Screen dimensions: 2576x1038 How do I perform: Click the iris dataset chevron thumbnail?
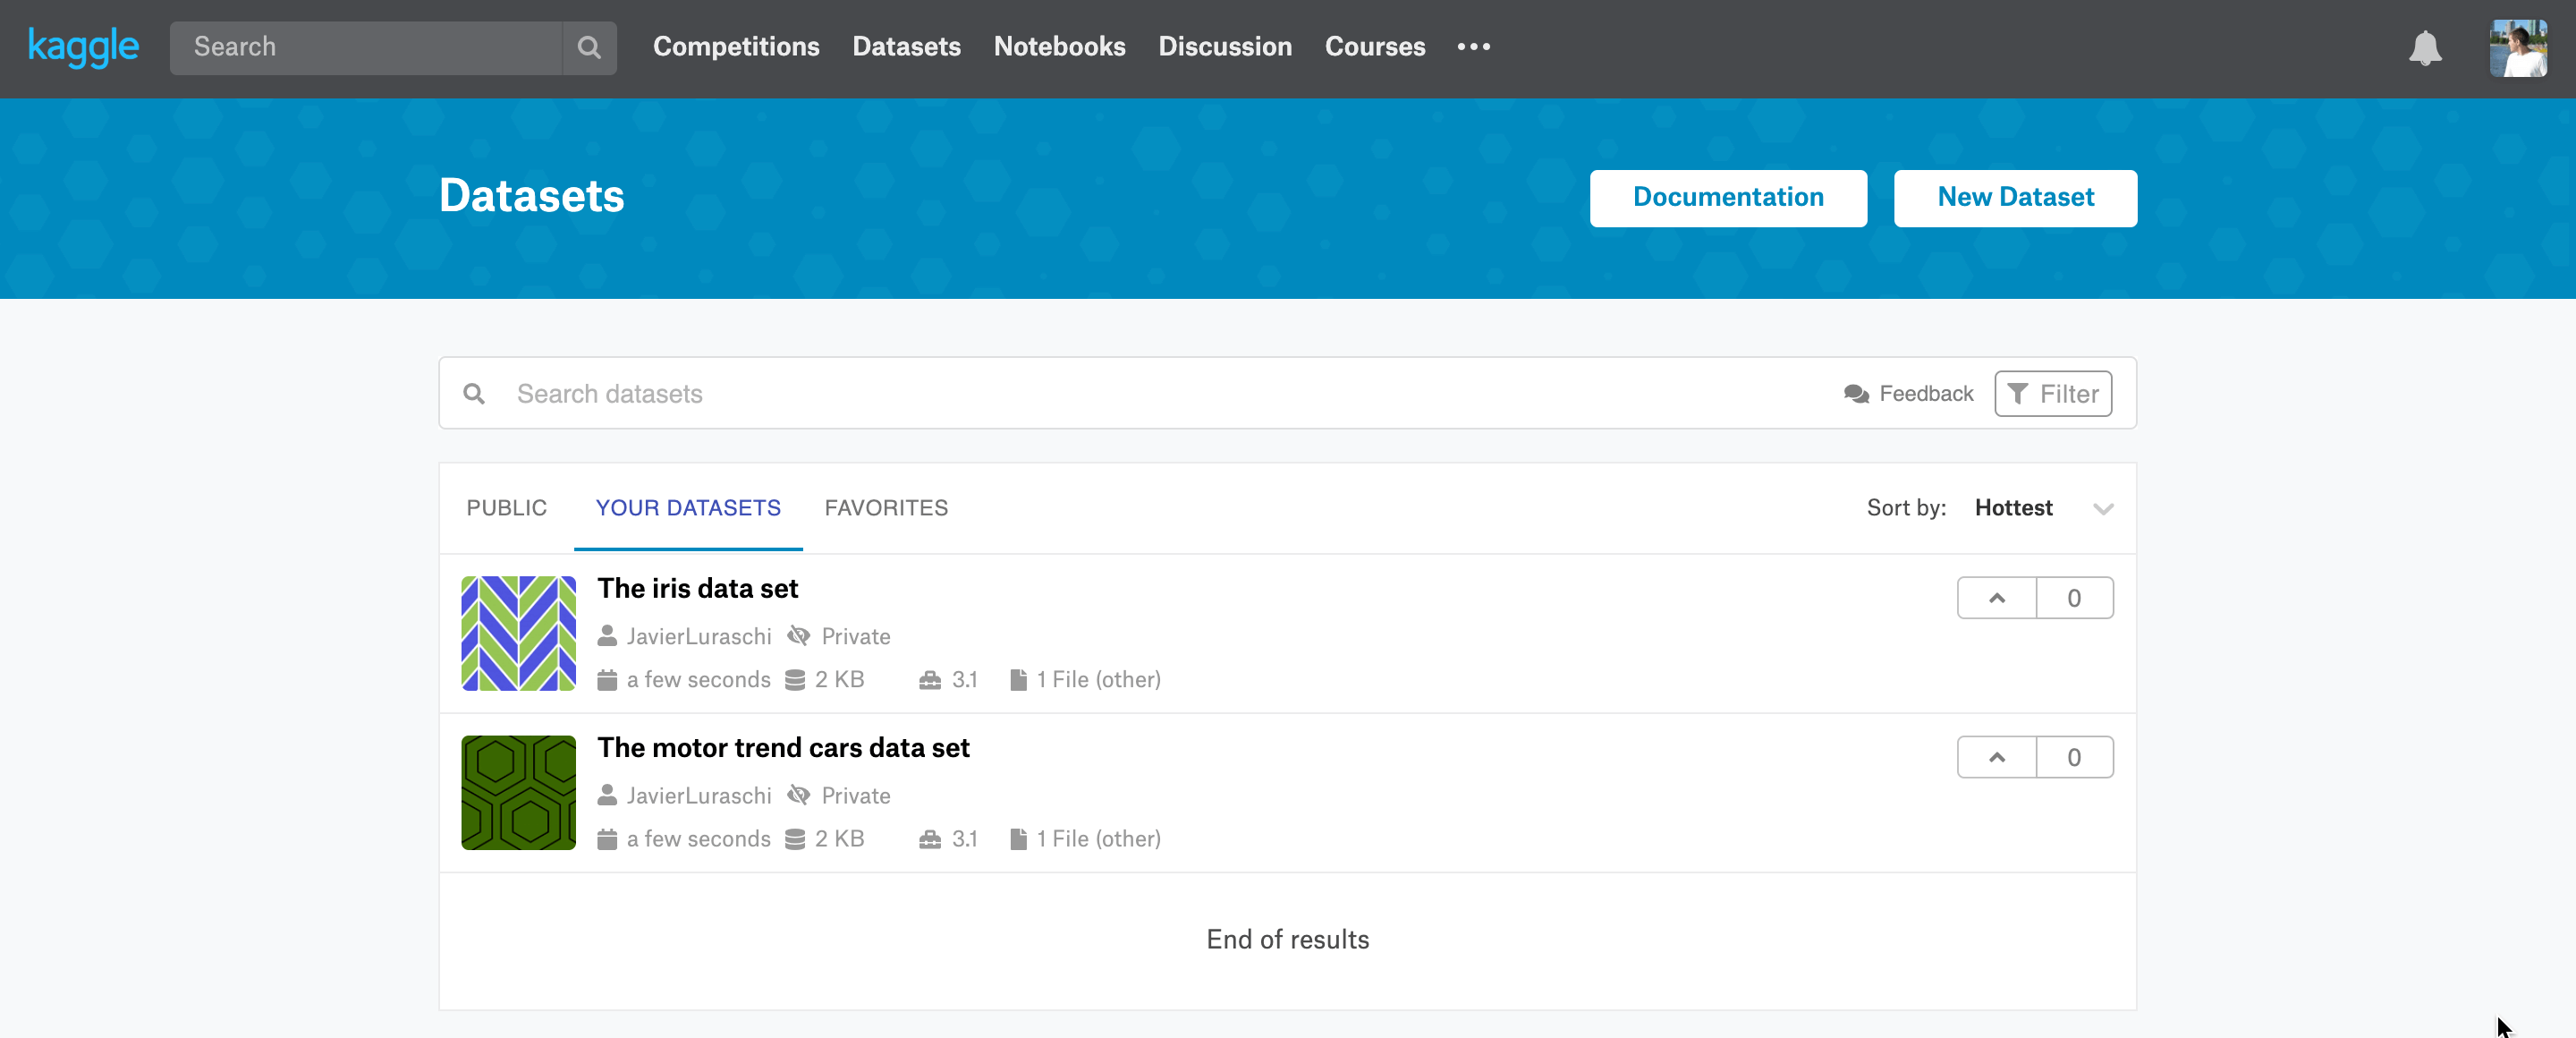pos(518,633)
